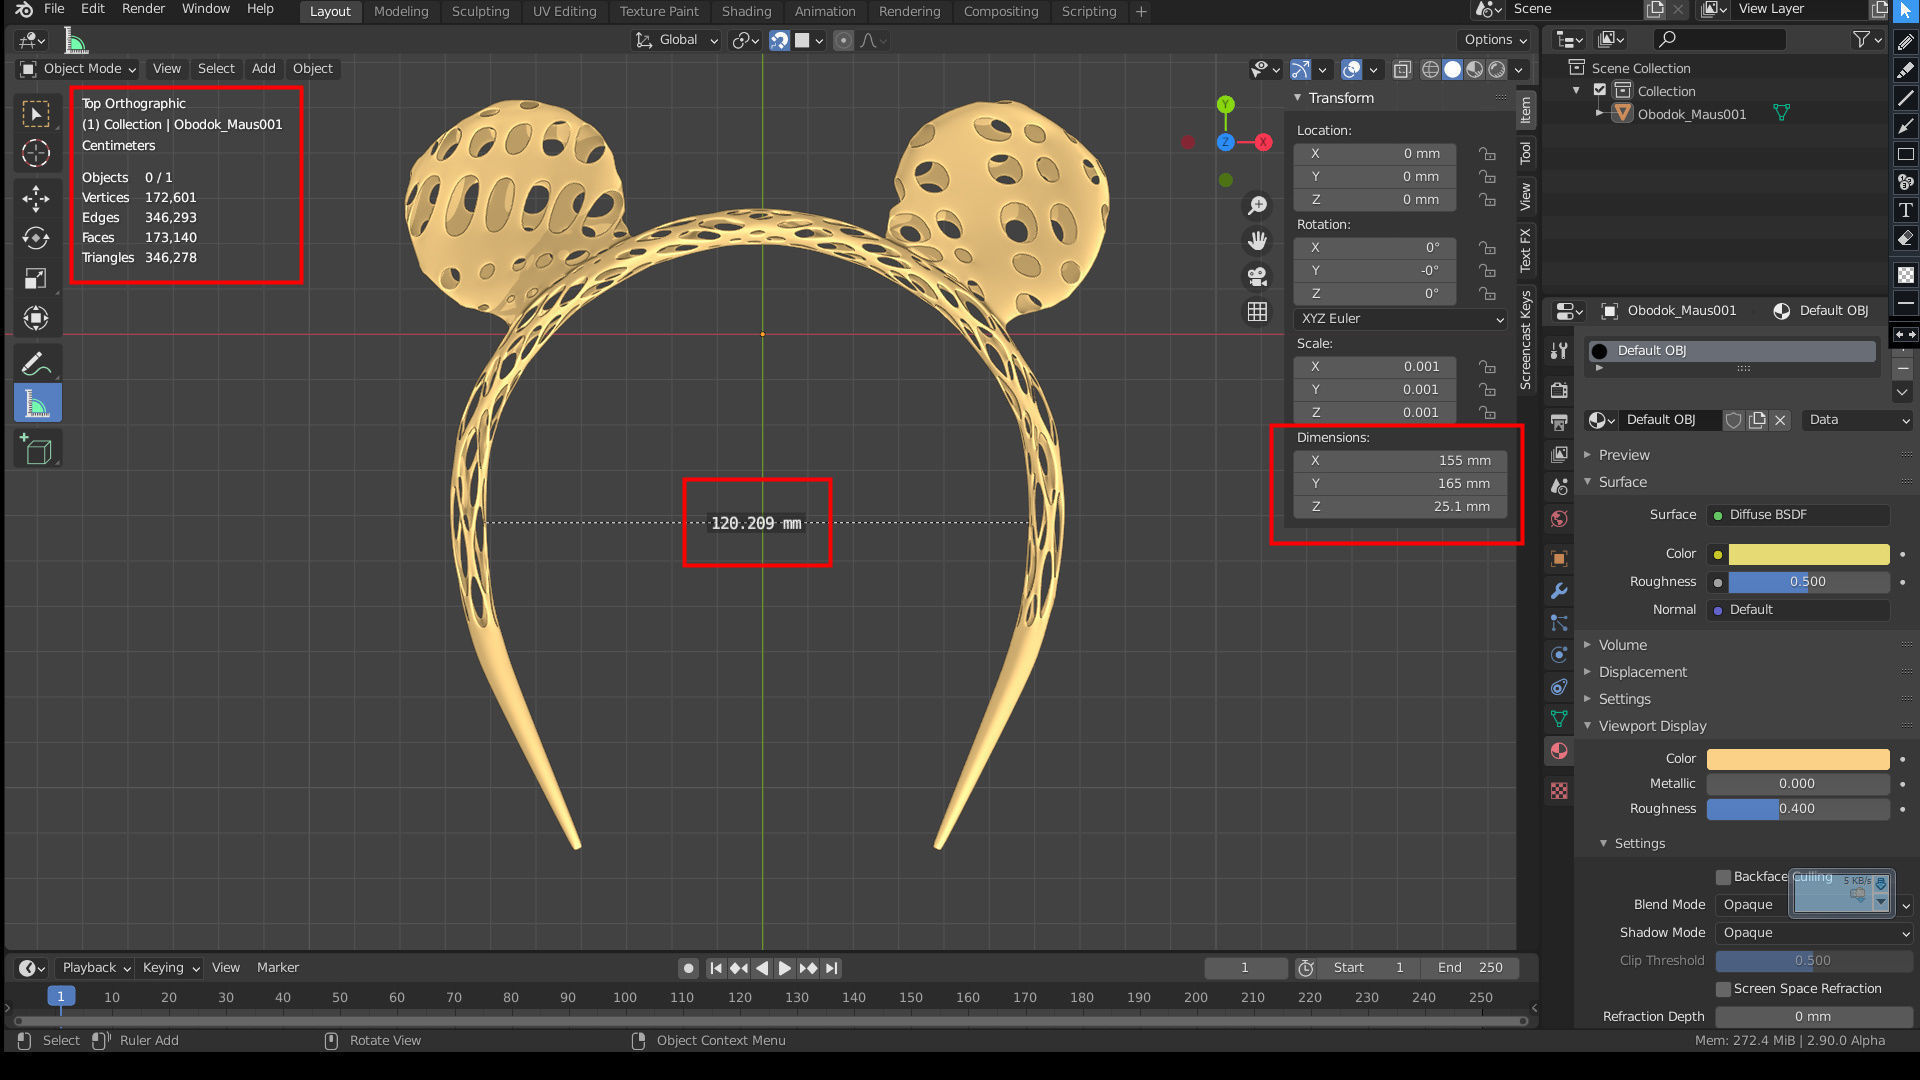Open Material properties tab icon

[1559, 751]
